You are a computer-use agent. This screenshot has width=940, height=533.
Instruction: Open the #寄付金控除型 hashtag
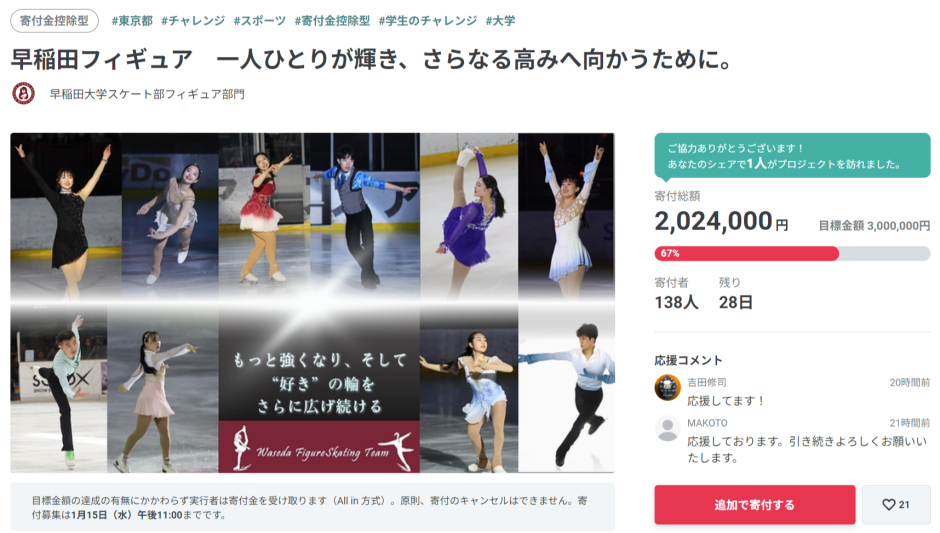tap(332, 20)
